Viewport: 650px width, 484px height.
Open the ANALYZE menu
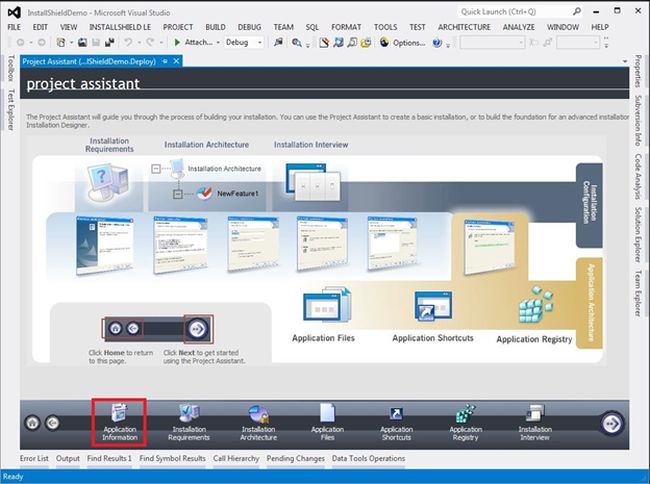tap(518, 27)
